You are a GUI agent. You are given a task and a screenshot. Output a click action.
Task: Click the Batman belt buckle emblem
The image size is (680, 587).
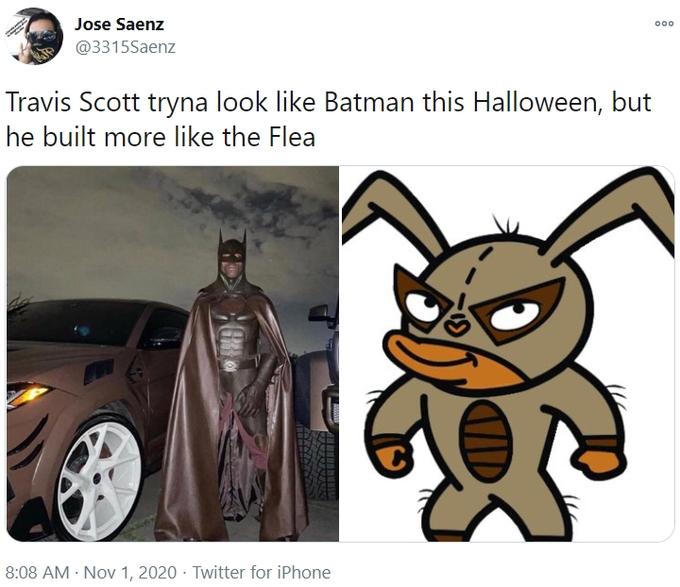[x=230, y=365]
